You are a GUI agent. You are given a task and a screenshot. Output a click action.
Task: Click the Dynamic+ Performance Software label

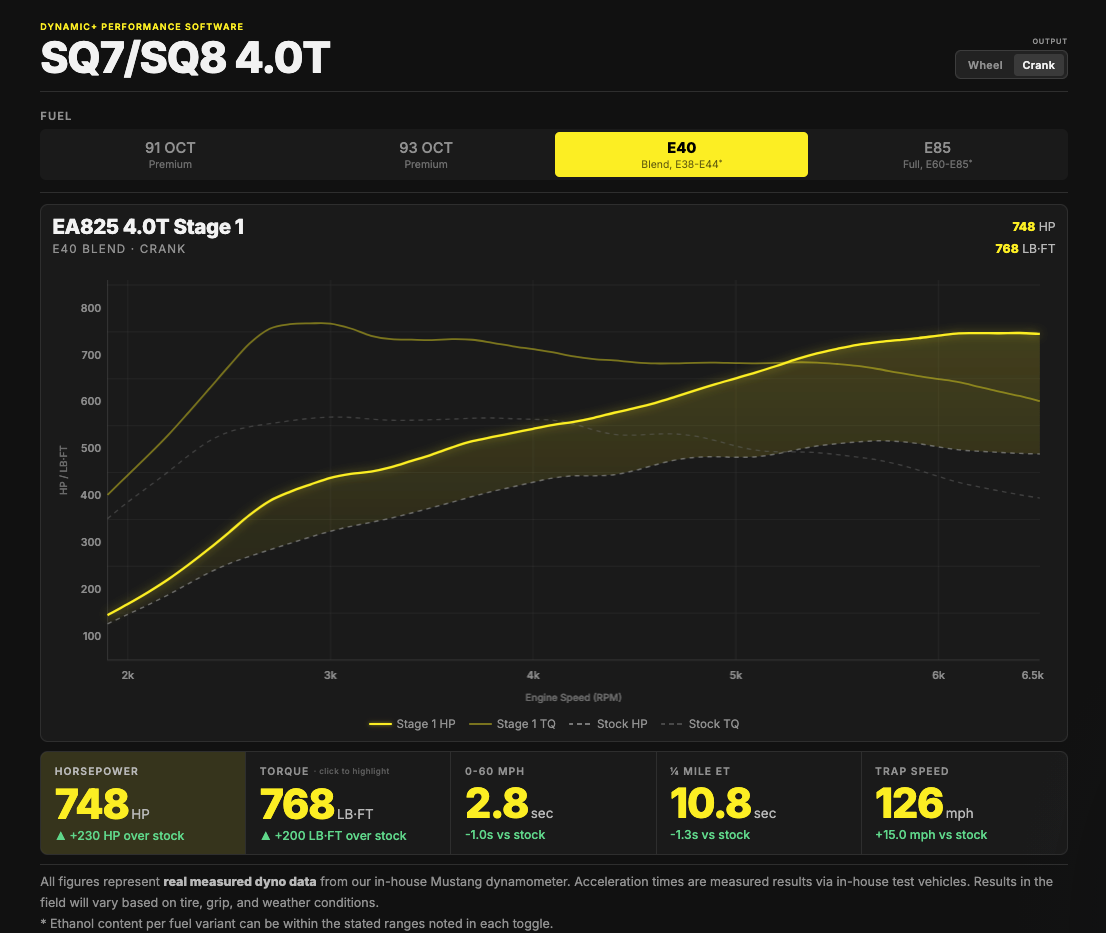[142, 27]
